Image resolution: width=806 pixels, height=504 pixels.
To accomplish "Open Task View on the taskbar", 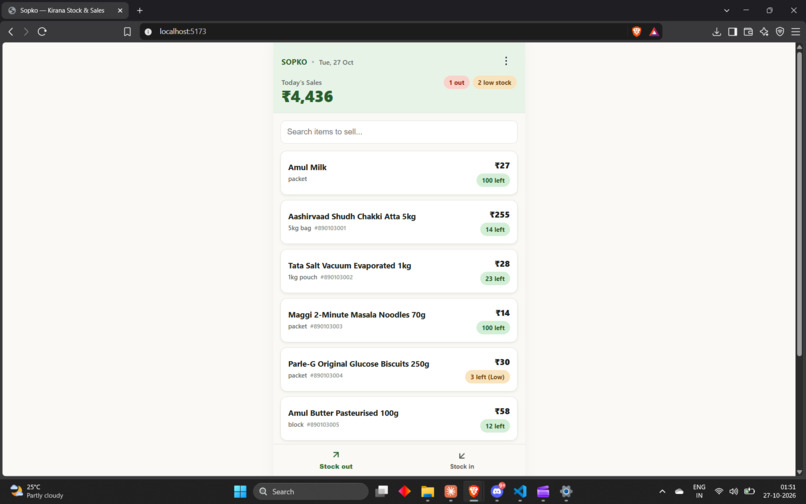I will click(x=381, y=492).
